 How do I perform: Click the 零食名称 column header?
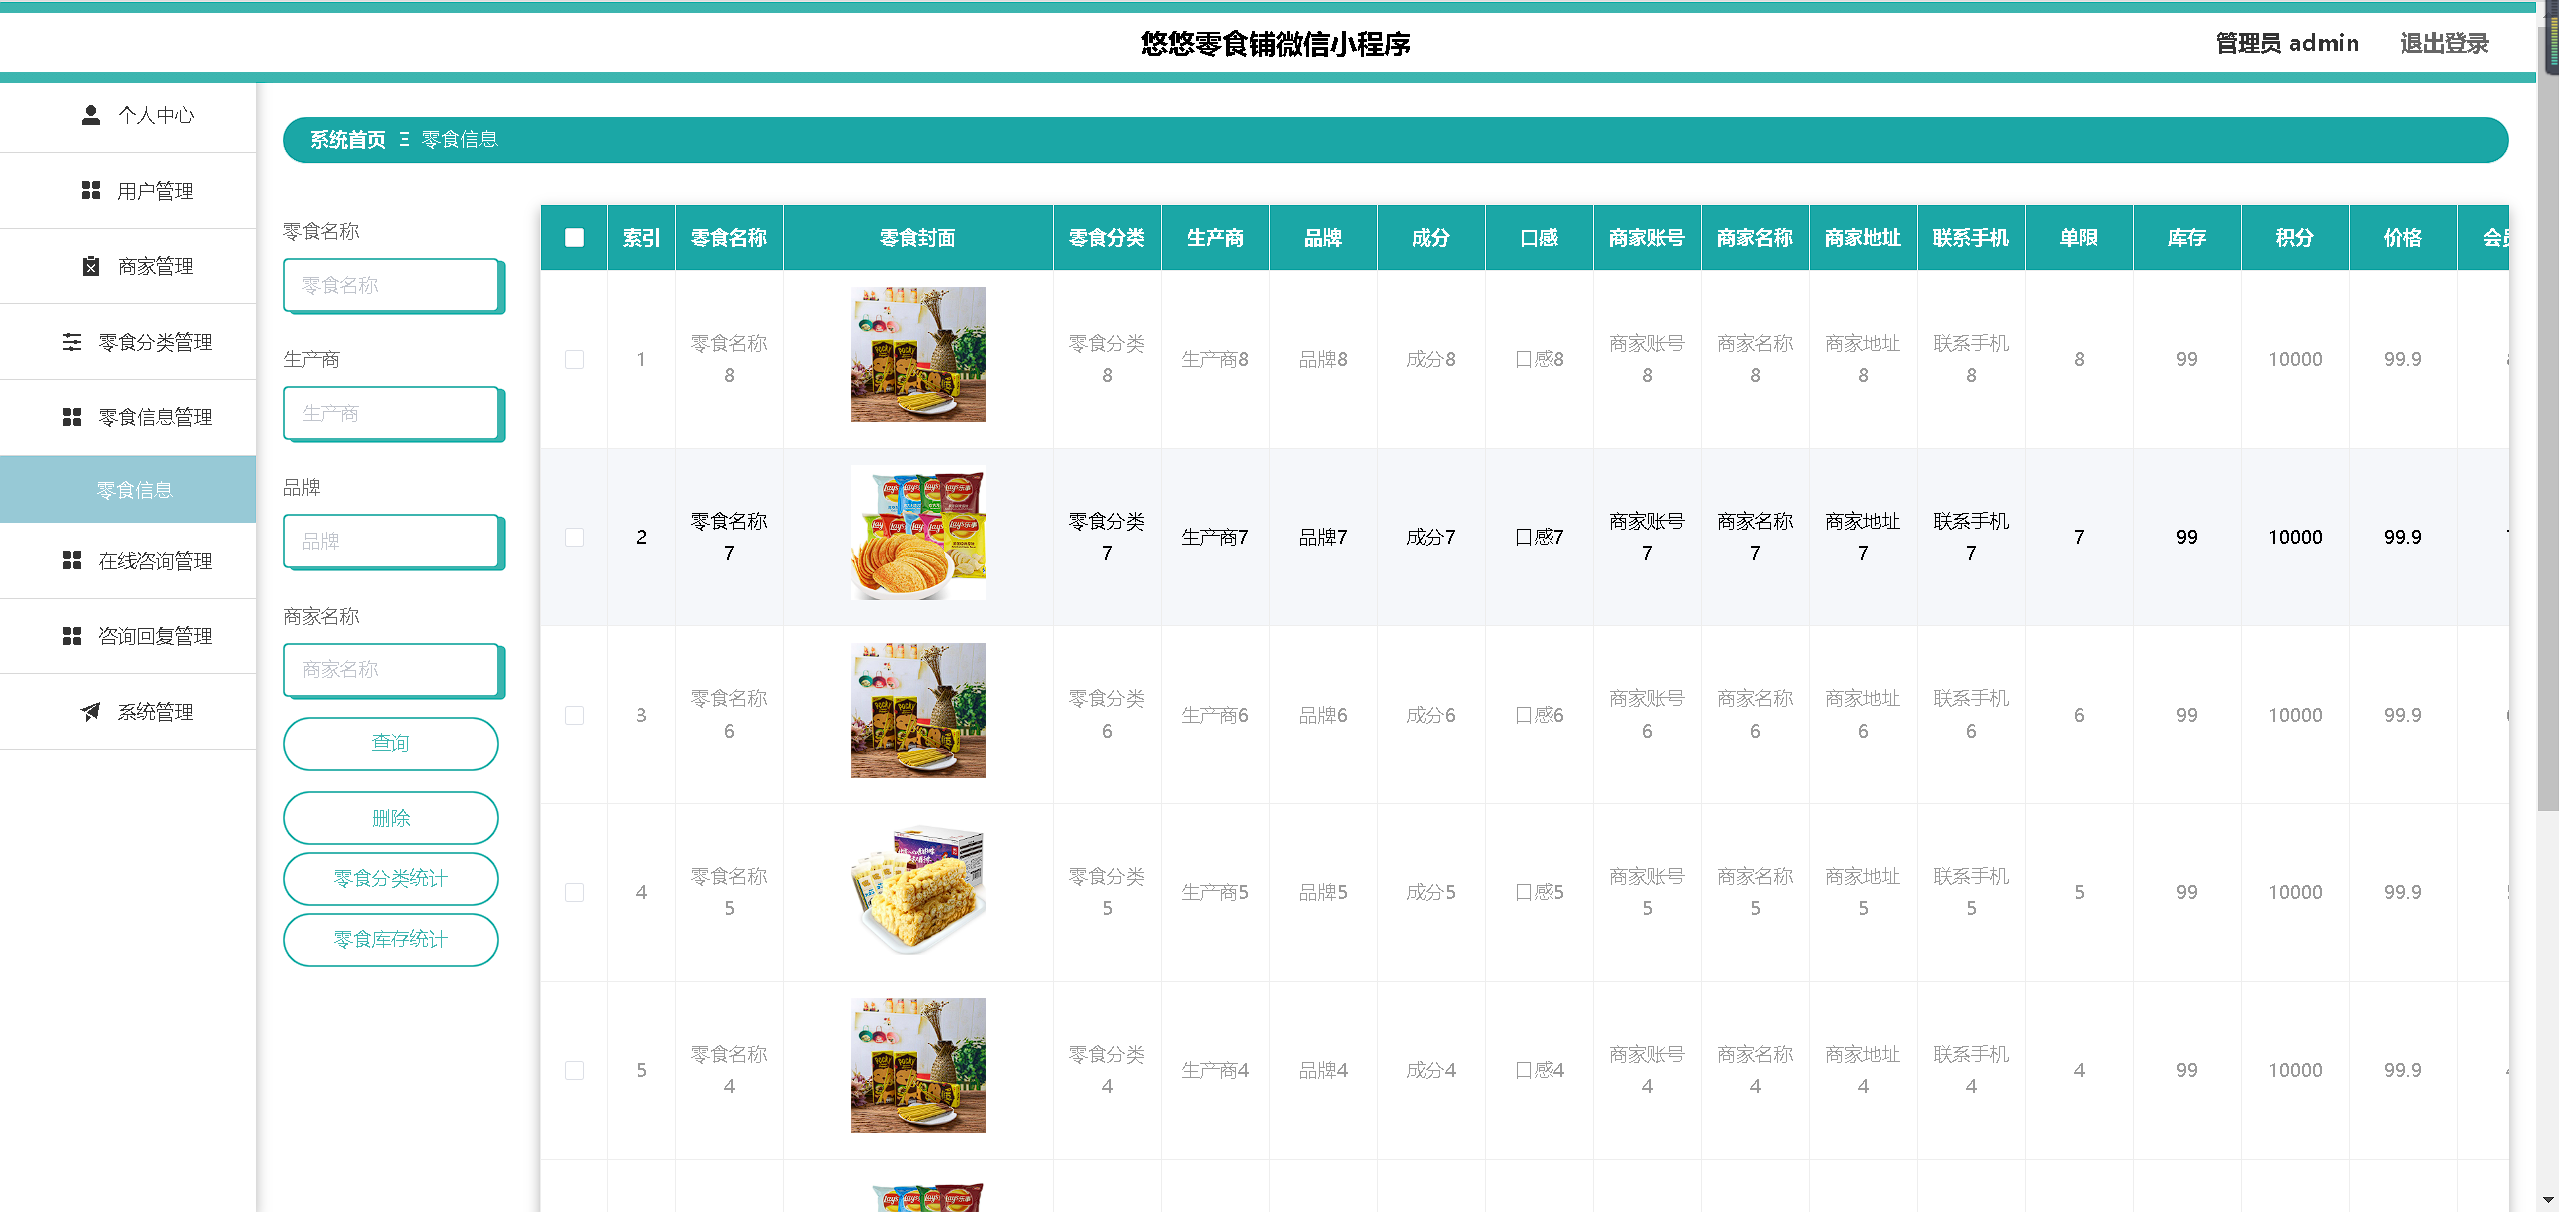coord(729,238)
